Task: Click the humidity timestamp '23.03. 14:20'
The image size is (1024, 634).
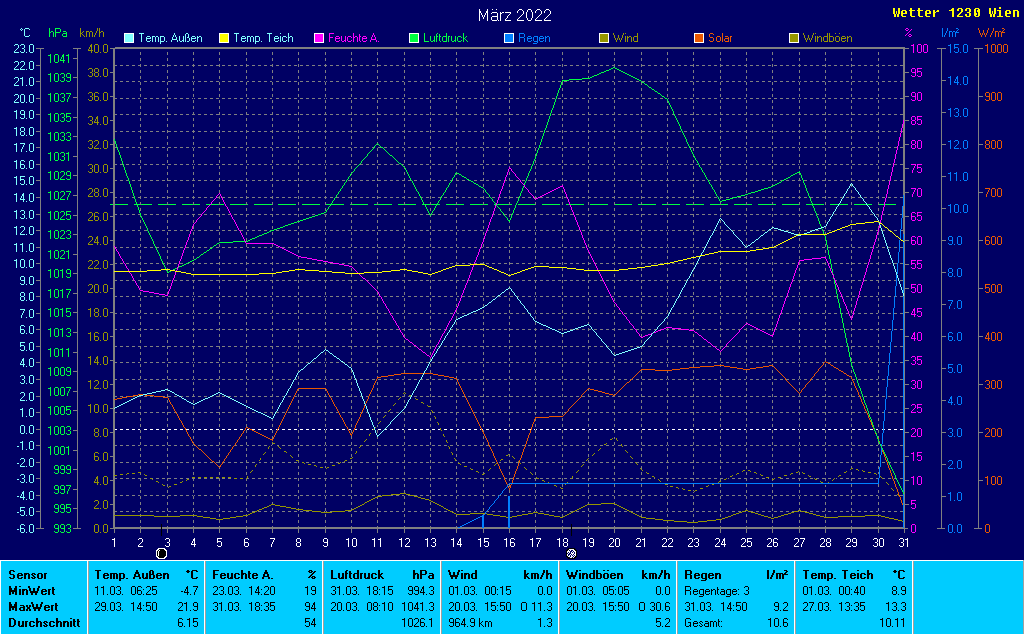Action: (244, 591)
